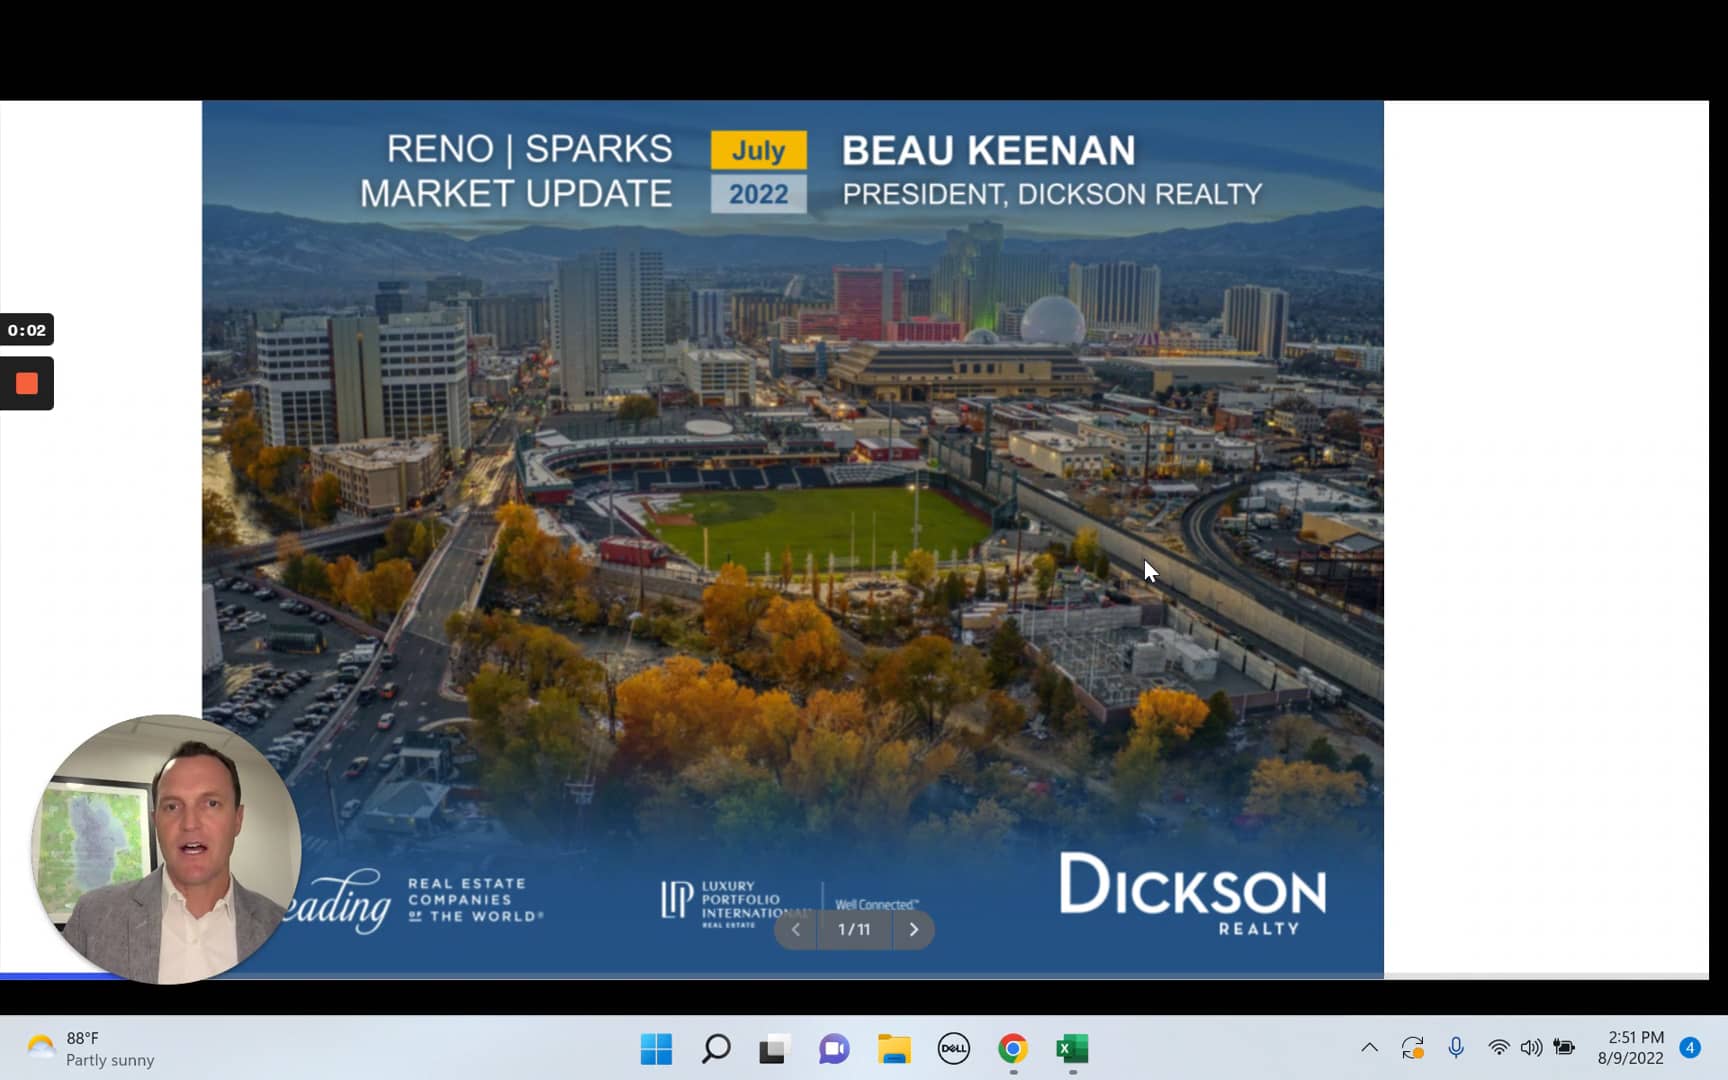The width and height of the screenshot is (1728, 1080).
Task: Toggle the screen cast icon in tray
Action: tap(1413, 1048)
